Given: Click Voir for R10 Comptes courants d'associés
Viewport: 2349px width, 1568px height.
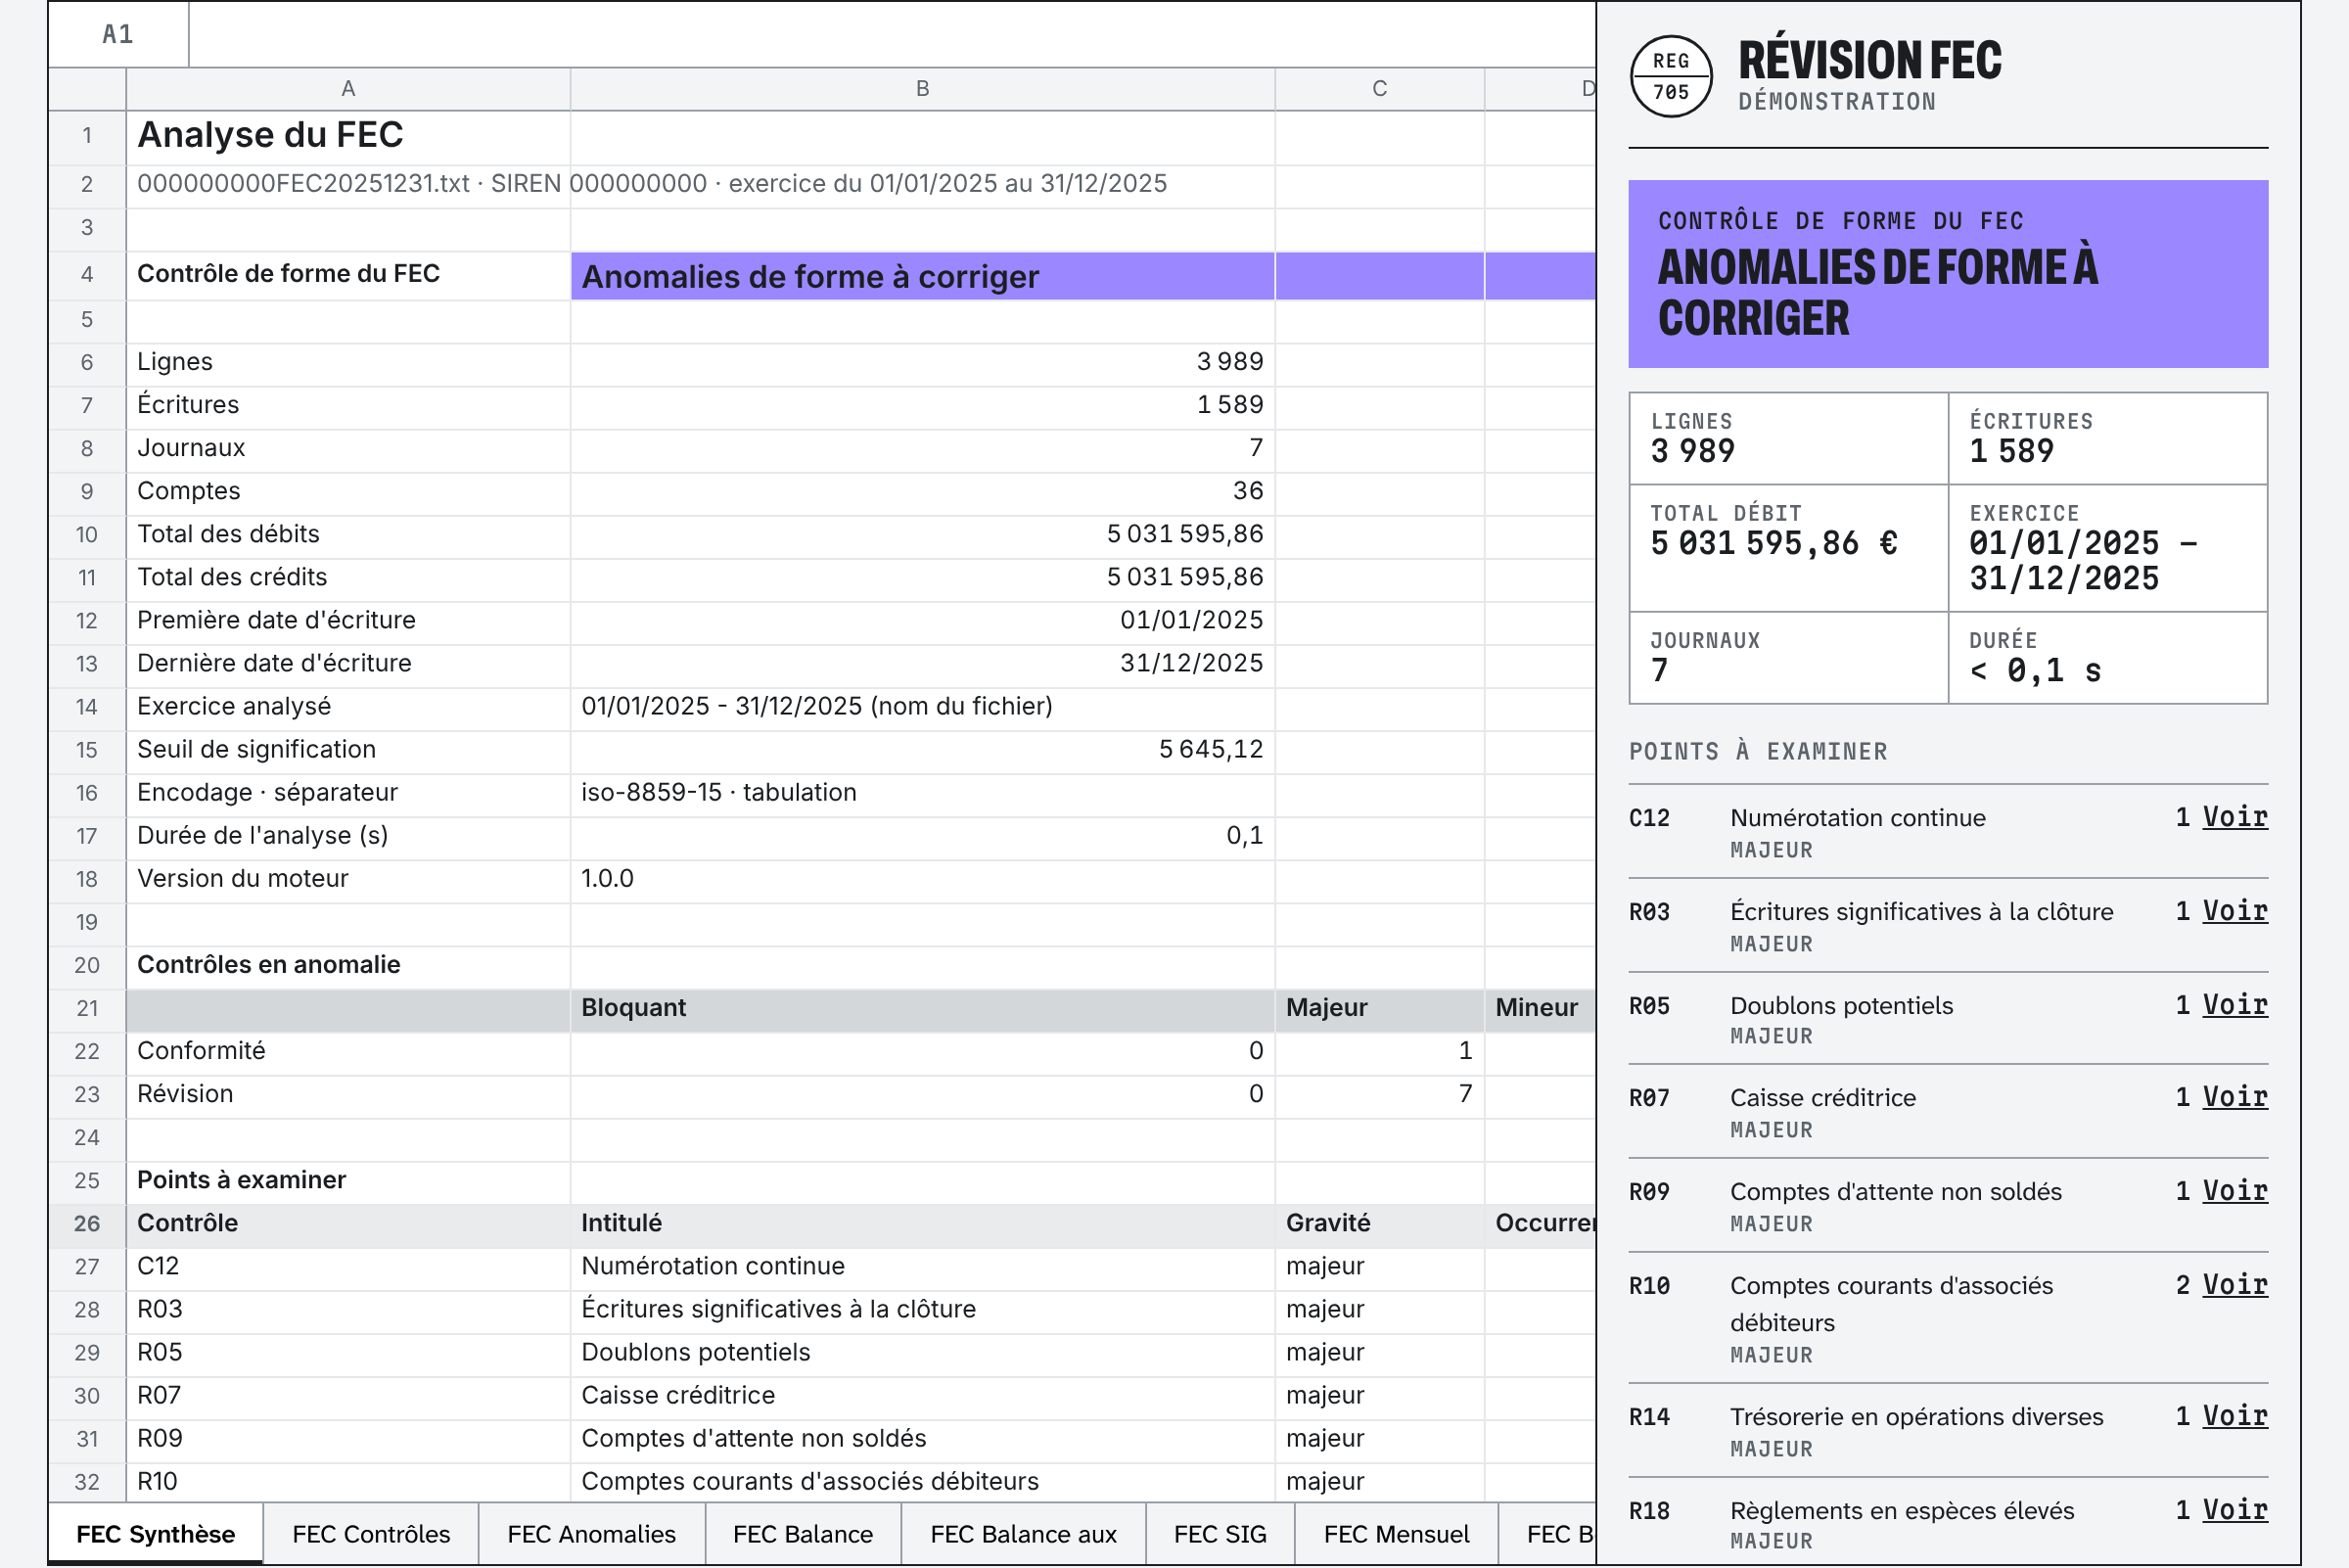Looking at the screenshot, I should [2235, 1285].
